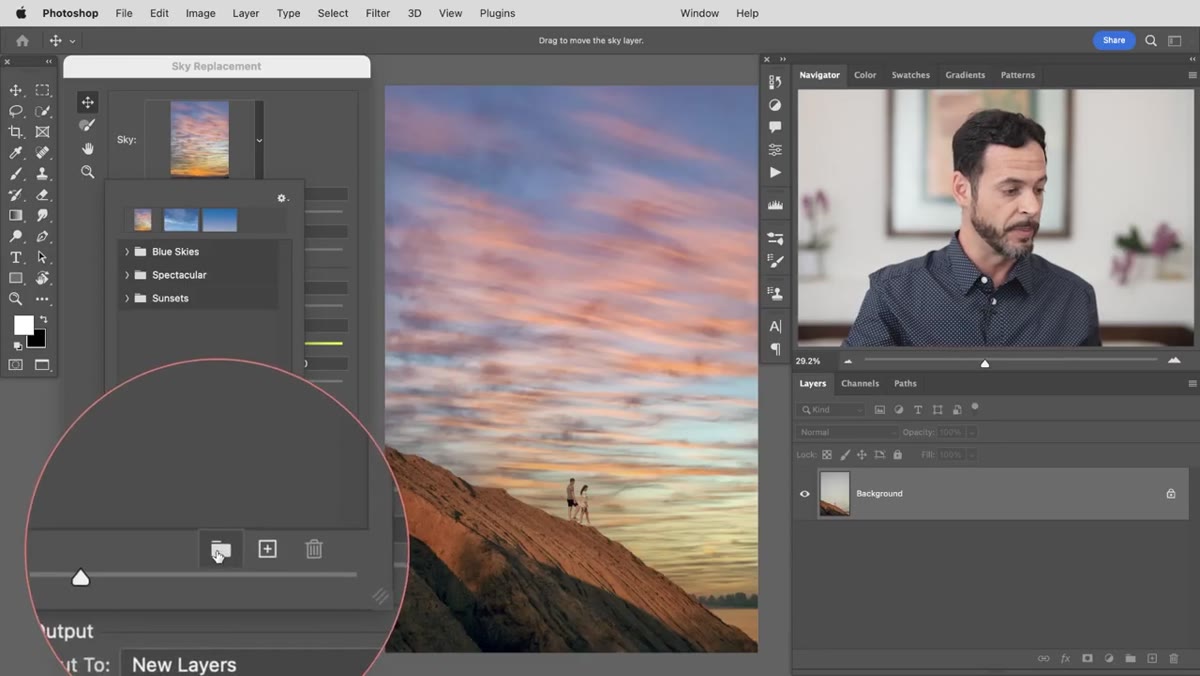This screenshot has height=676, width=1200.
Task: Select the Eraser tool
Action: point(43,195)
